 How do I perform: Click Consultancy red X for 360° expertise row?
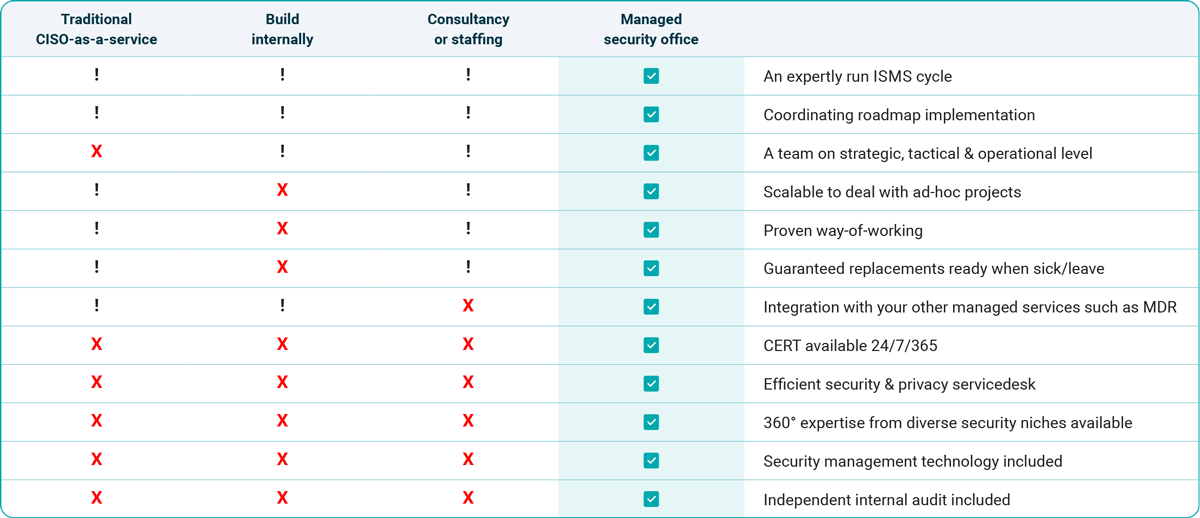[x=468, y=422]
